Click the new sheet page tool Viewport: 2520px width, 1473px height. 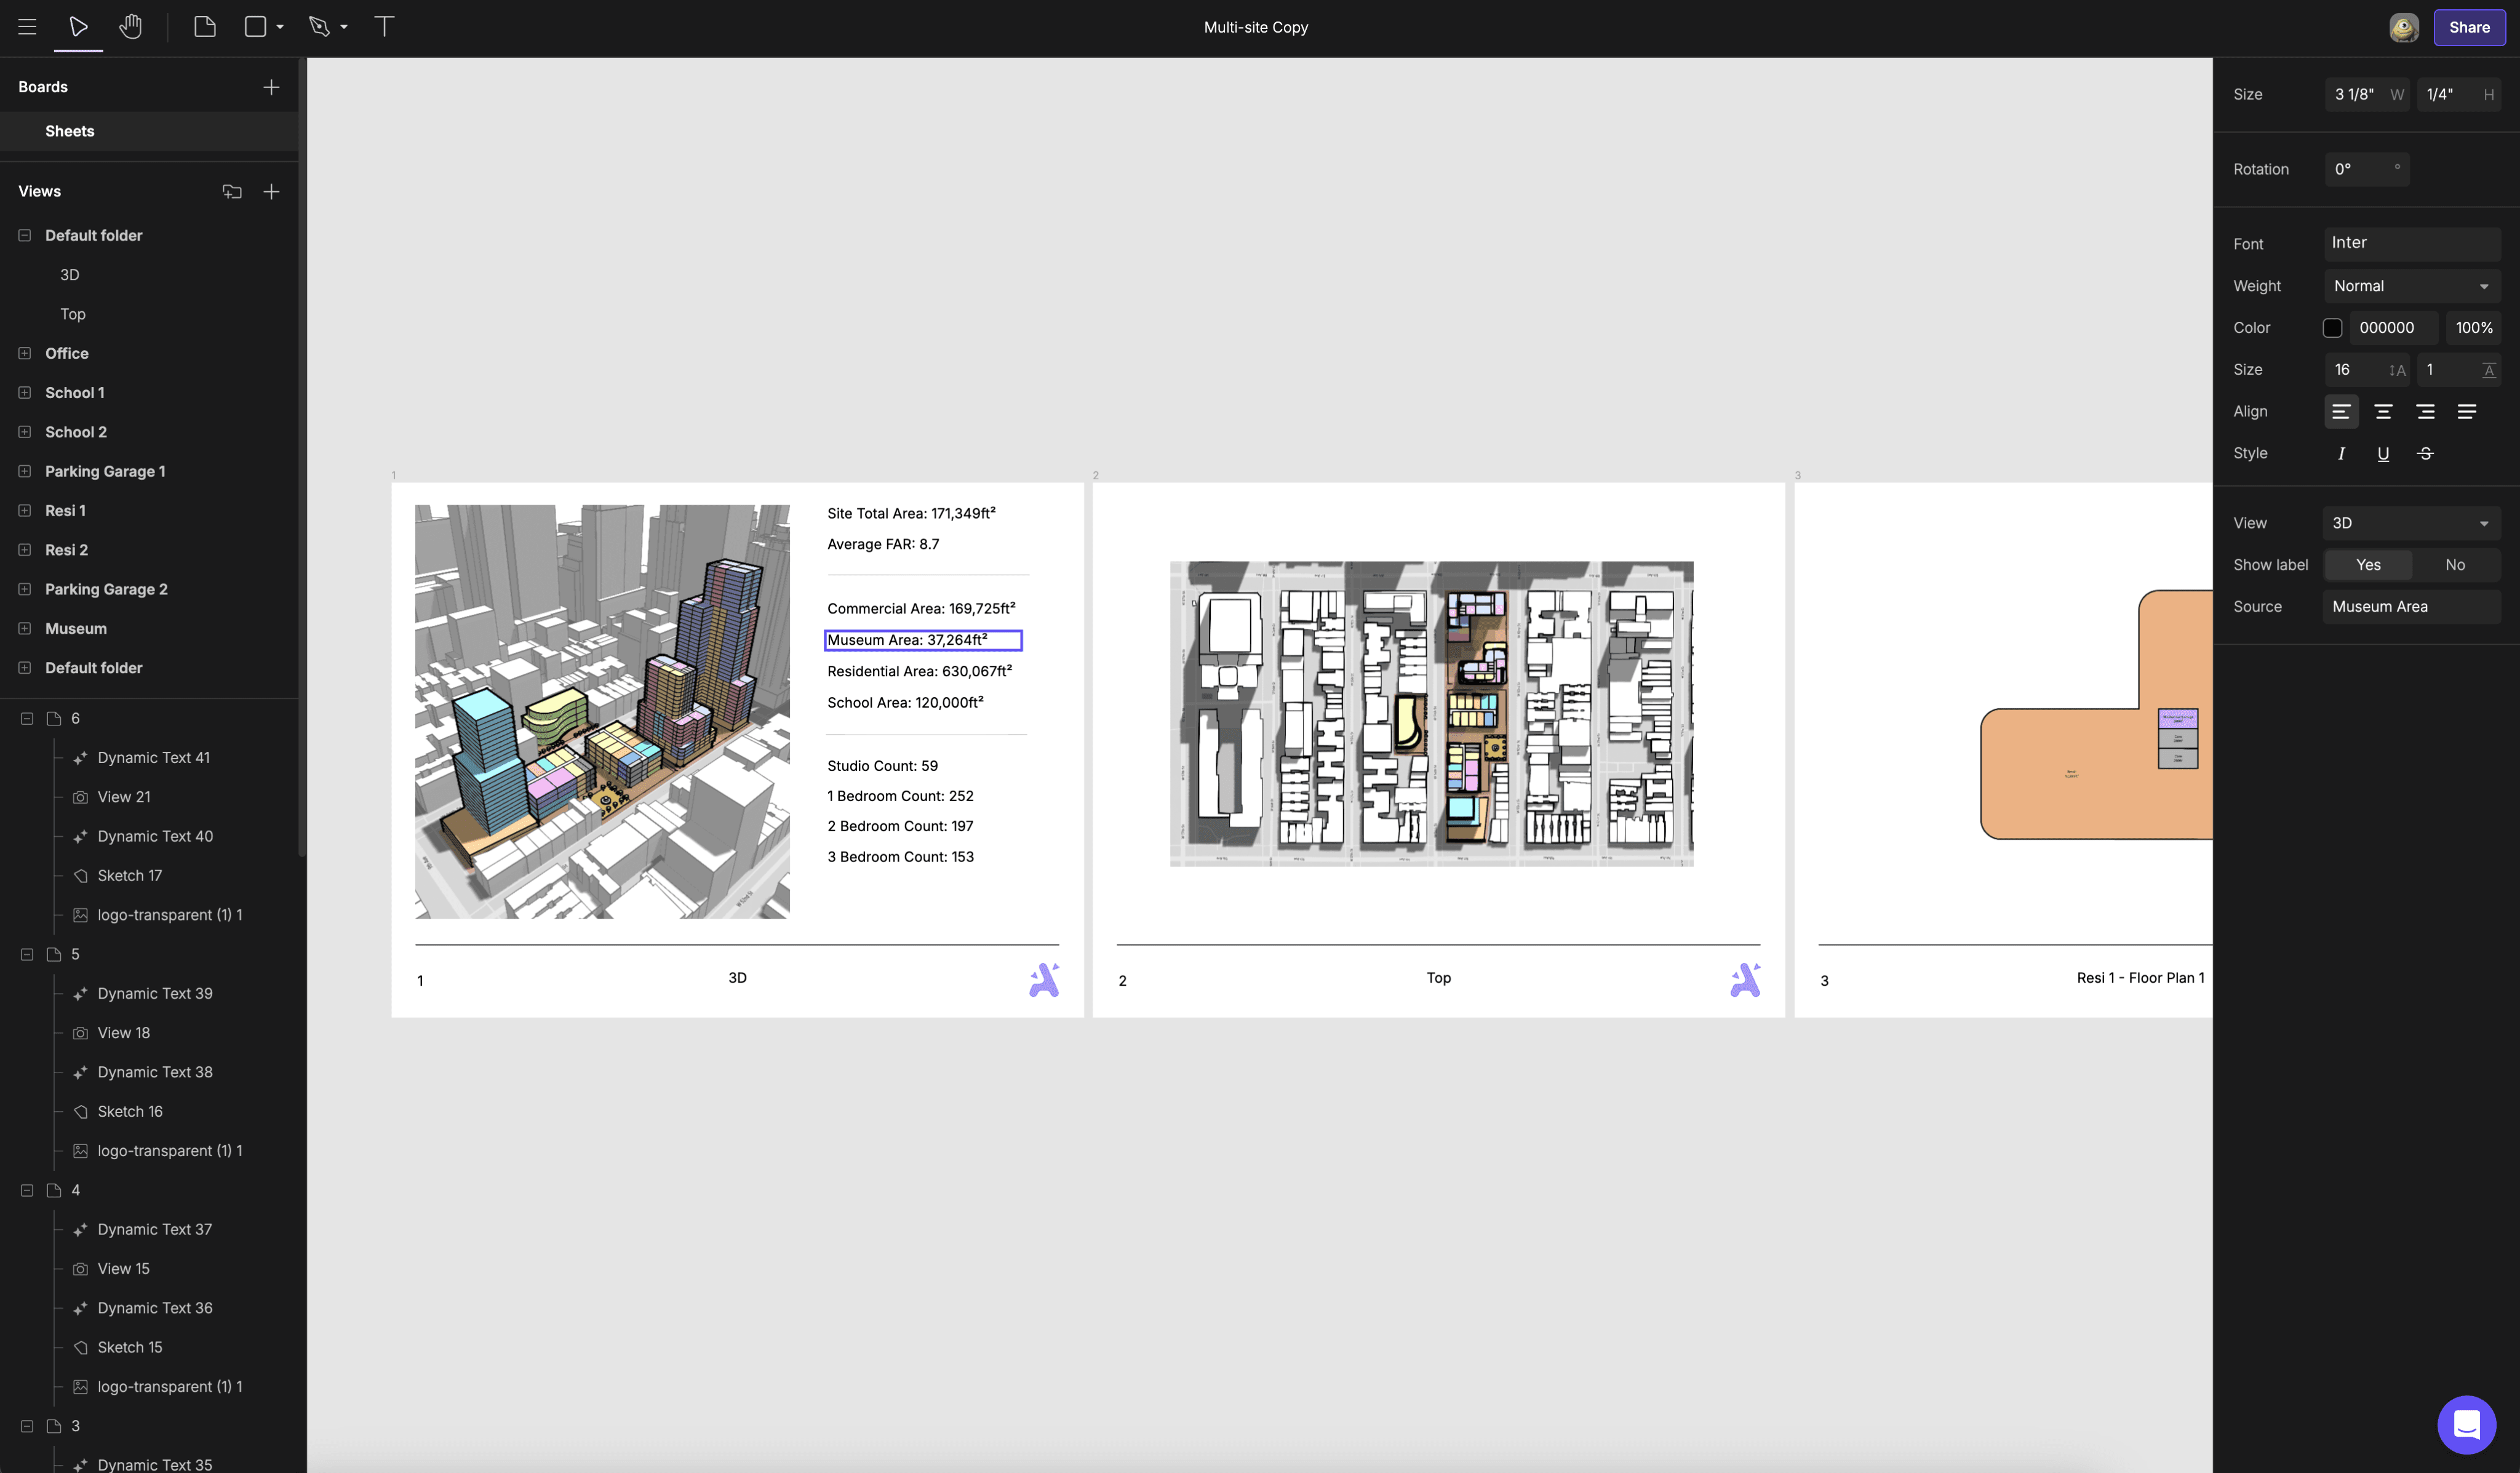[205, 27]
